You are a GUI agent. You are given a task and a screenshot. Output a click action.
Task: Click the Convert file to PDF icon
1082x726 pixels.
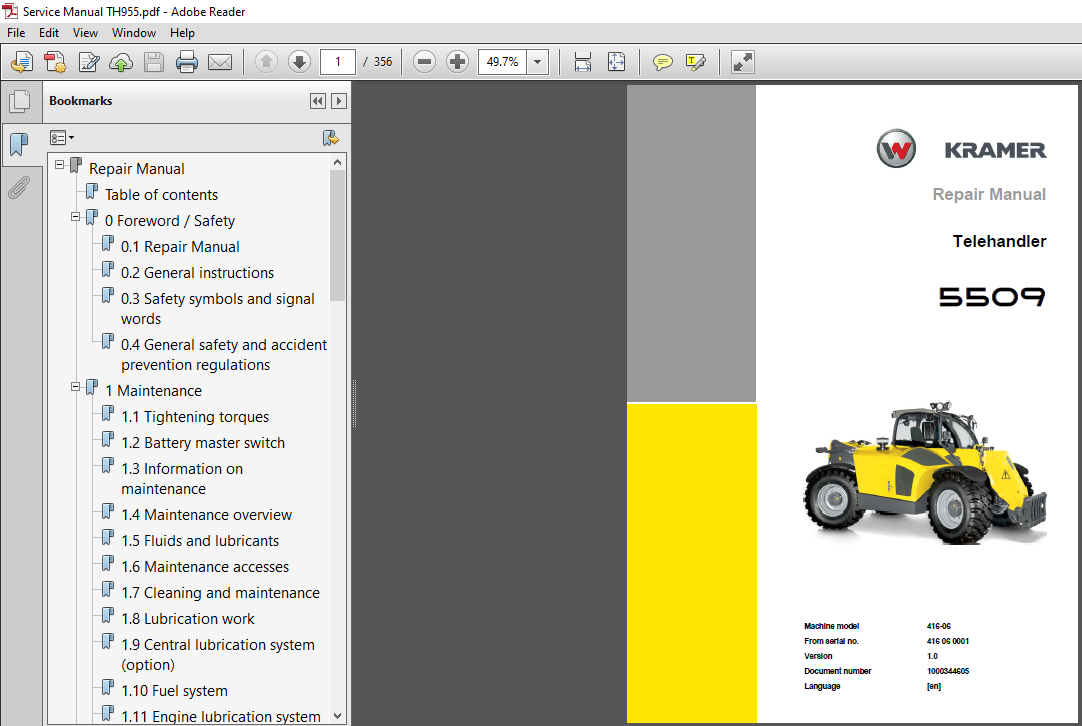[55, 62]
